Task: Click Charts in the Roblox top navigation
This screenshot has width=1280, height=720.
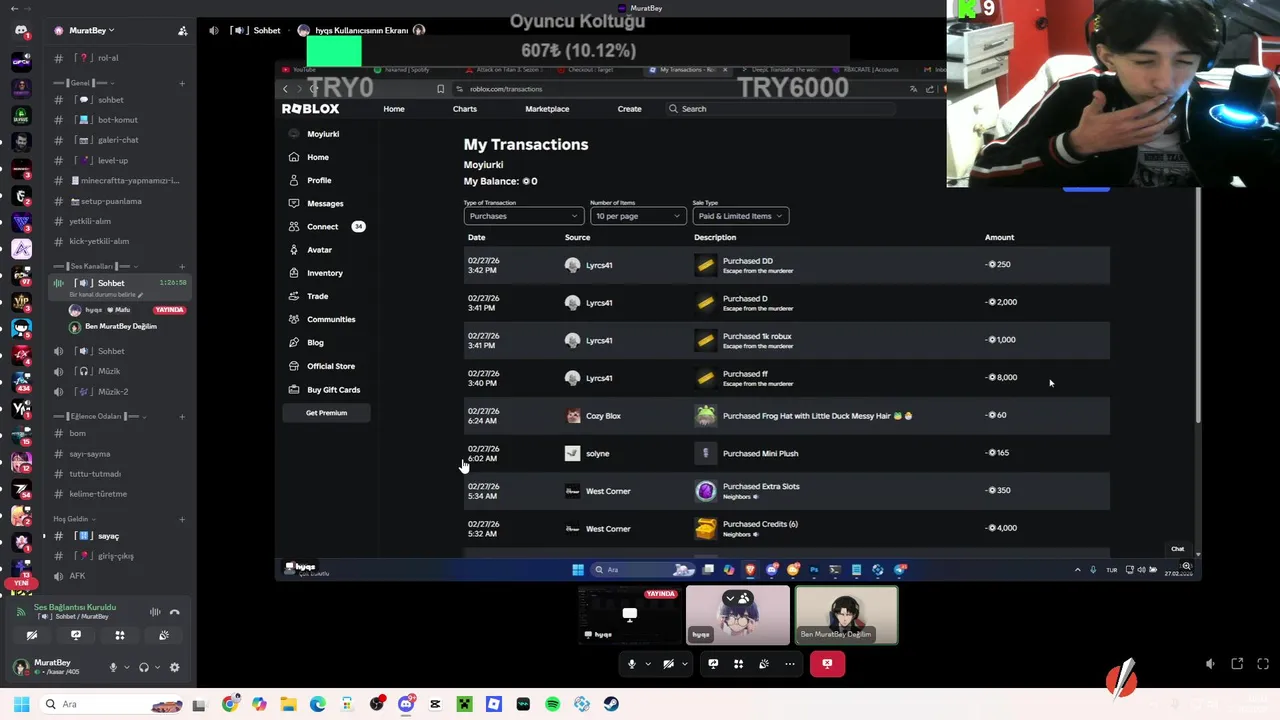Action: [465, 109]
